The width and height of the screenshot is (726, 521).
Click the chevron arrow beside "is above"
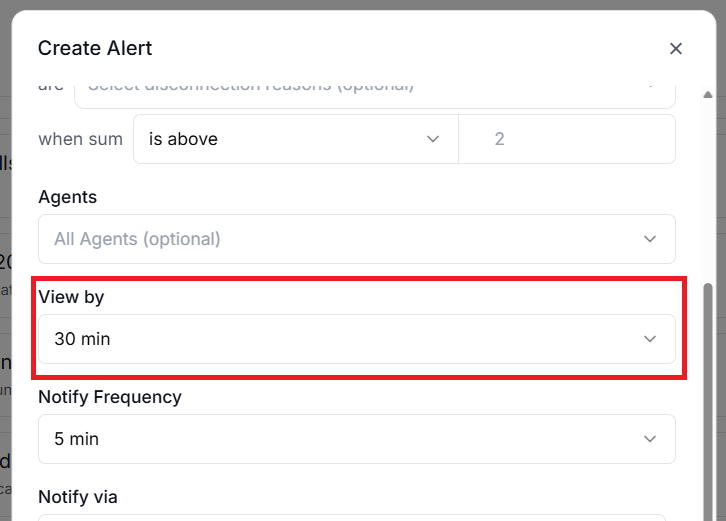pos(433,139)
